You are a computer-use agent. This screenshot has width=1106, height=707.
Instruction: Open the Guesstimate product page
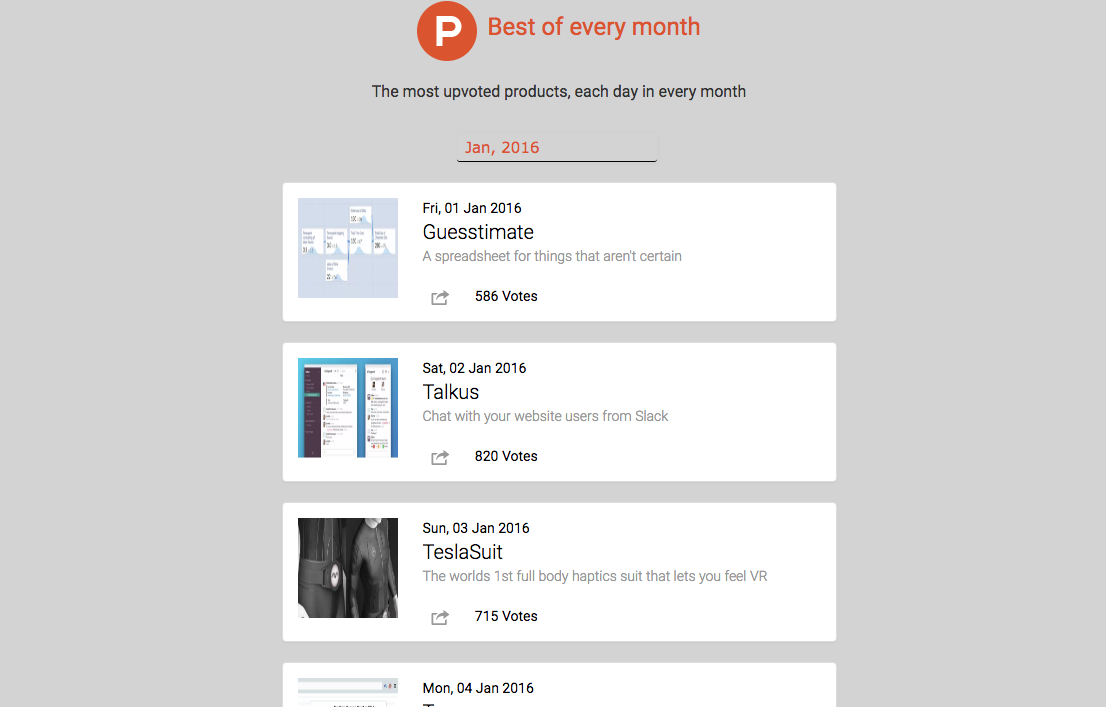point(478,231)
